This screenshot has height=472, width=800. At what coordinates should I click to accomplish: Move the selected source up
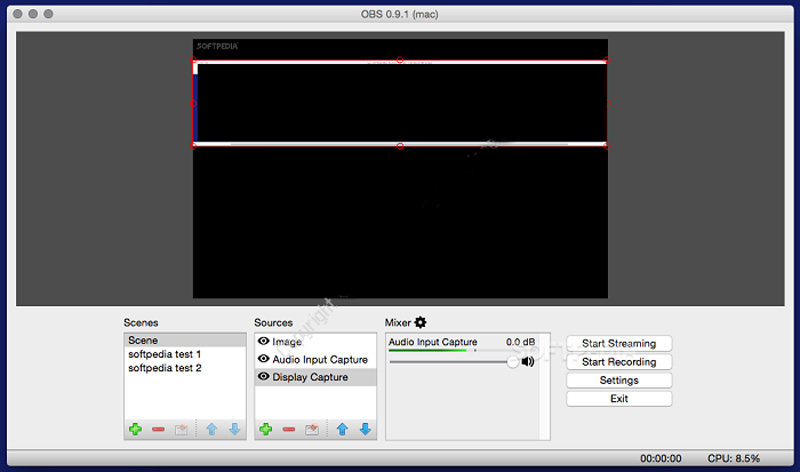pos(342,429)
